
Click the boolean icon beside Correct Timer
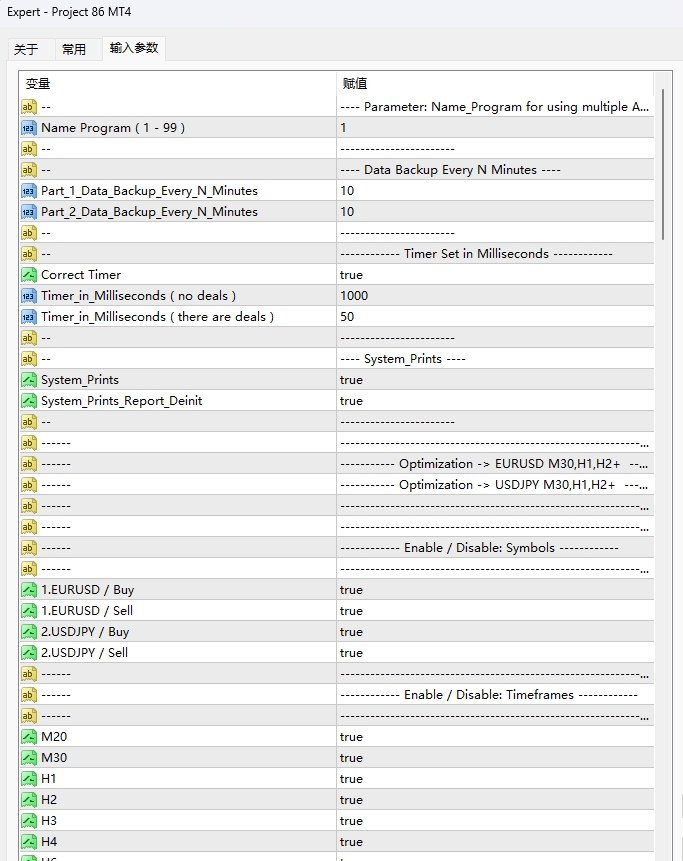pyautogui.click(x=28, y=275)
